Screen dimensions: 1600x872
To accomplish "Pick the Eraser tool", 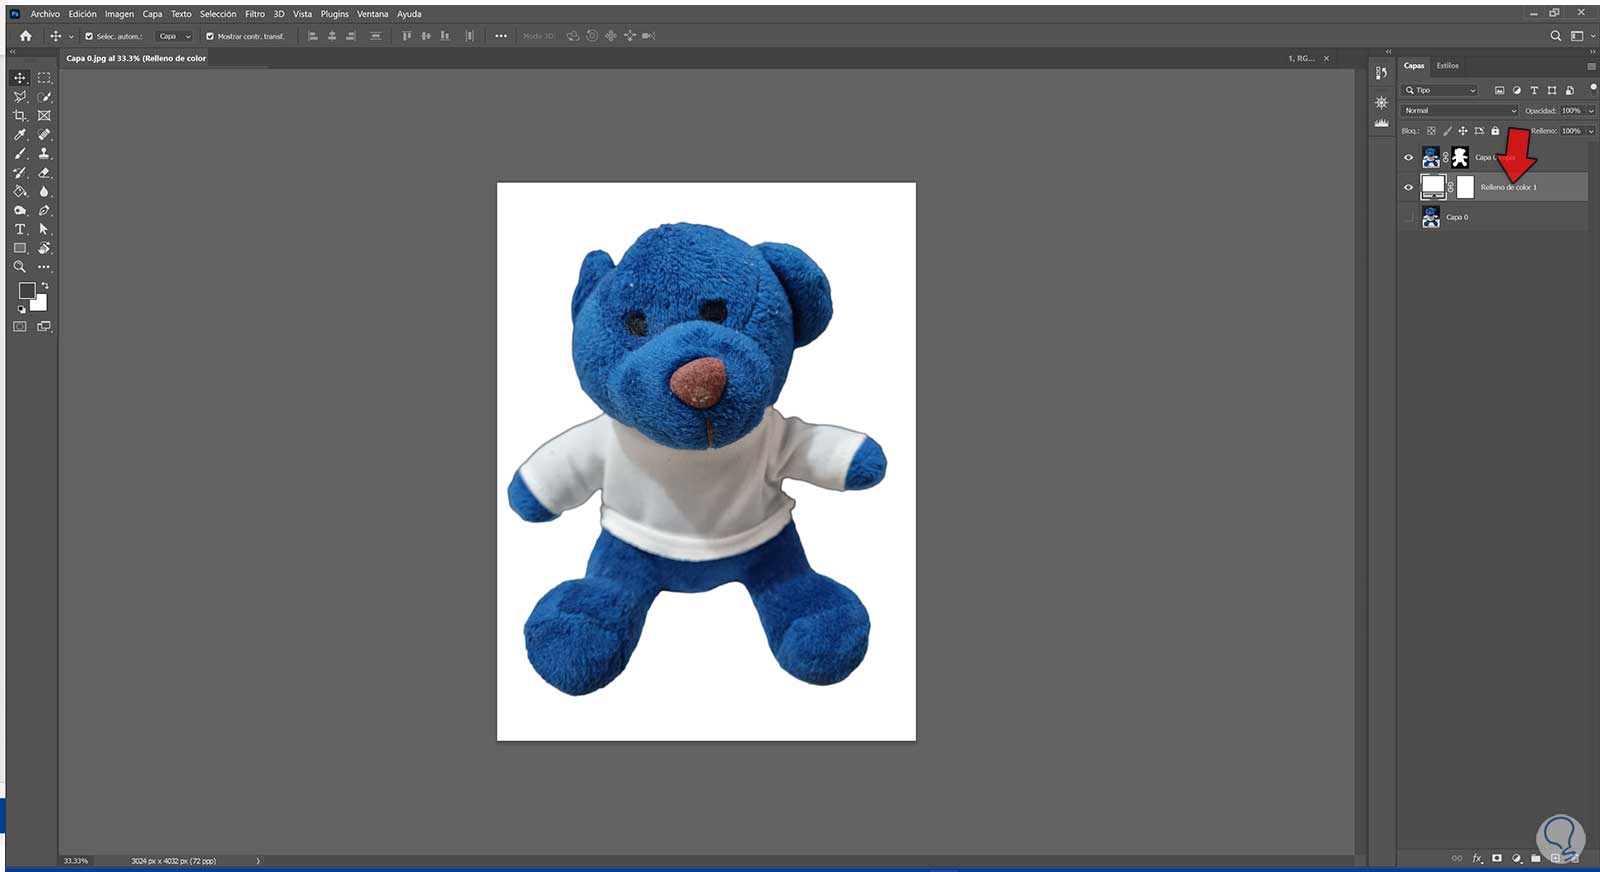I will point(44,173).
